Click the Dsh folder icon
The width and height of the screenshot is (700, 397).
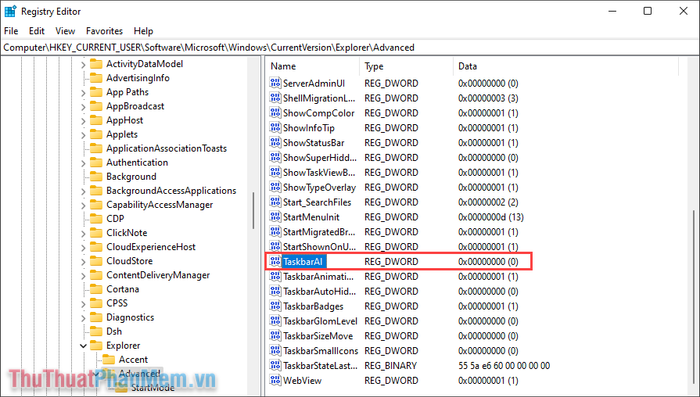point(96,331)
